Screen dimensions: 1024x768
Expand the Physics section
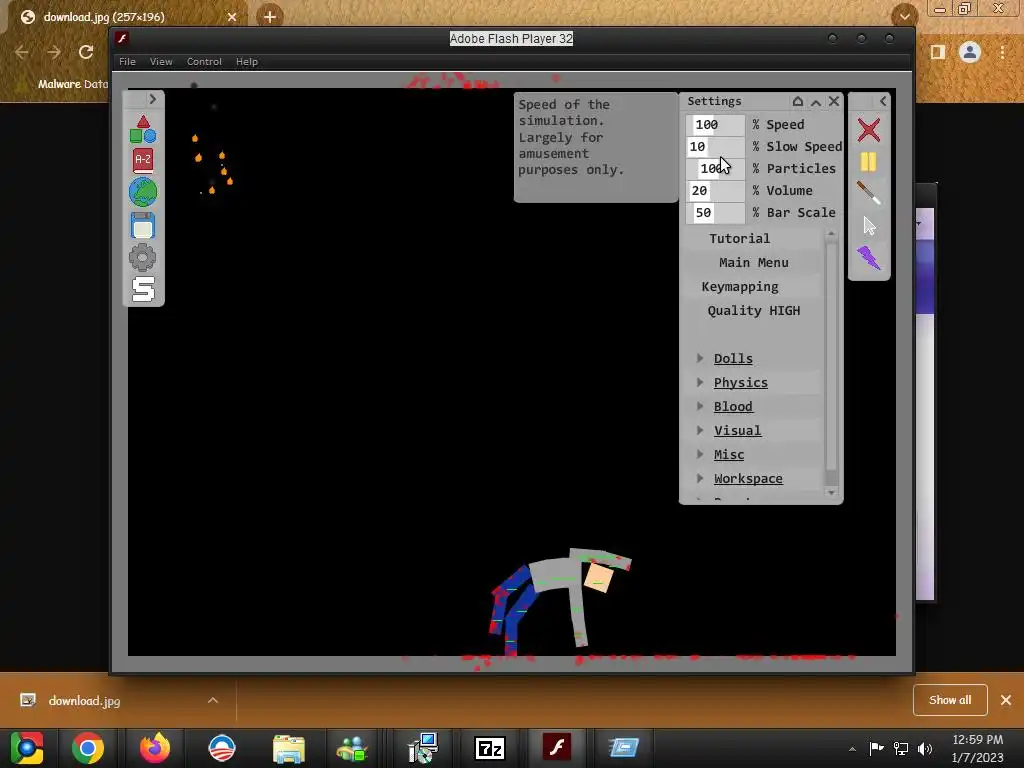[741, 383]
